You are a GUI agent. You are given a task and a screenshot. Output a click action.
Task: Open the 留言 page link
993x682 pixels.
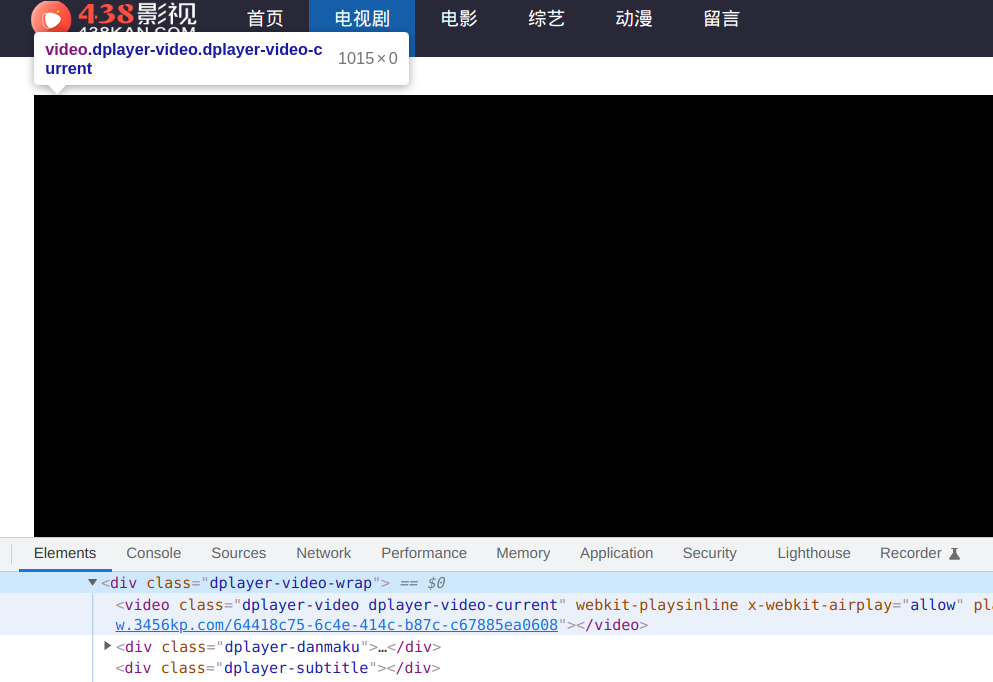coord(721,18)
